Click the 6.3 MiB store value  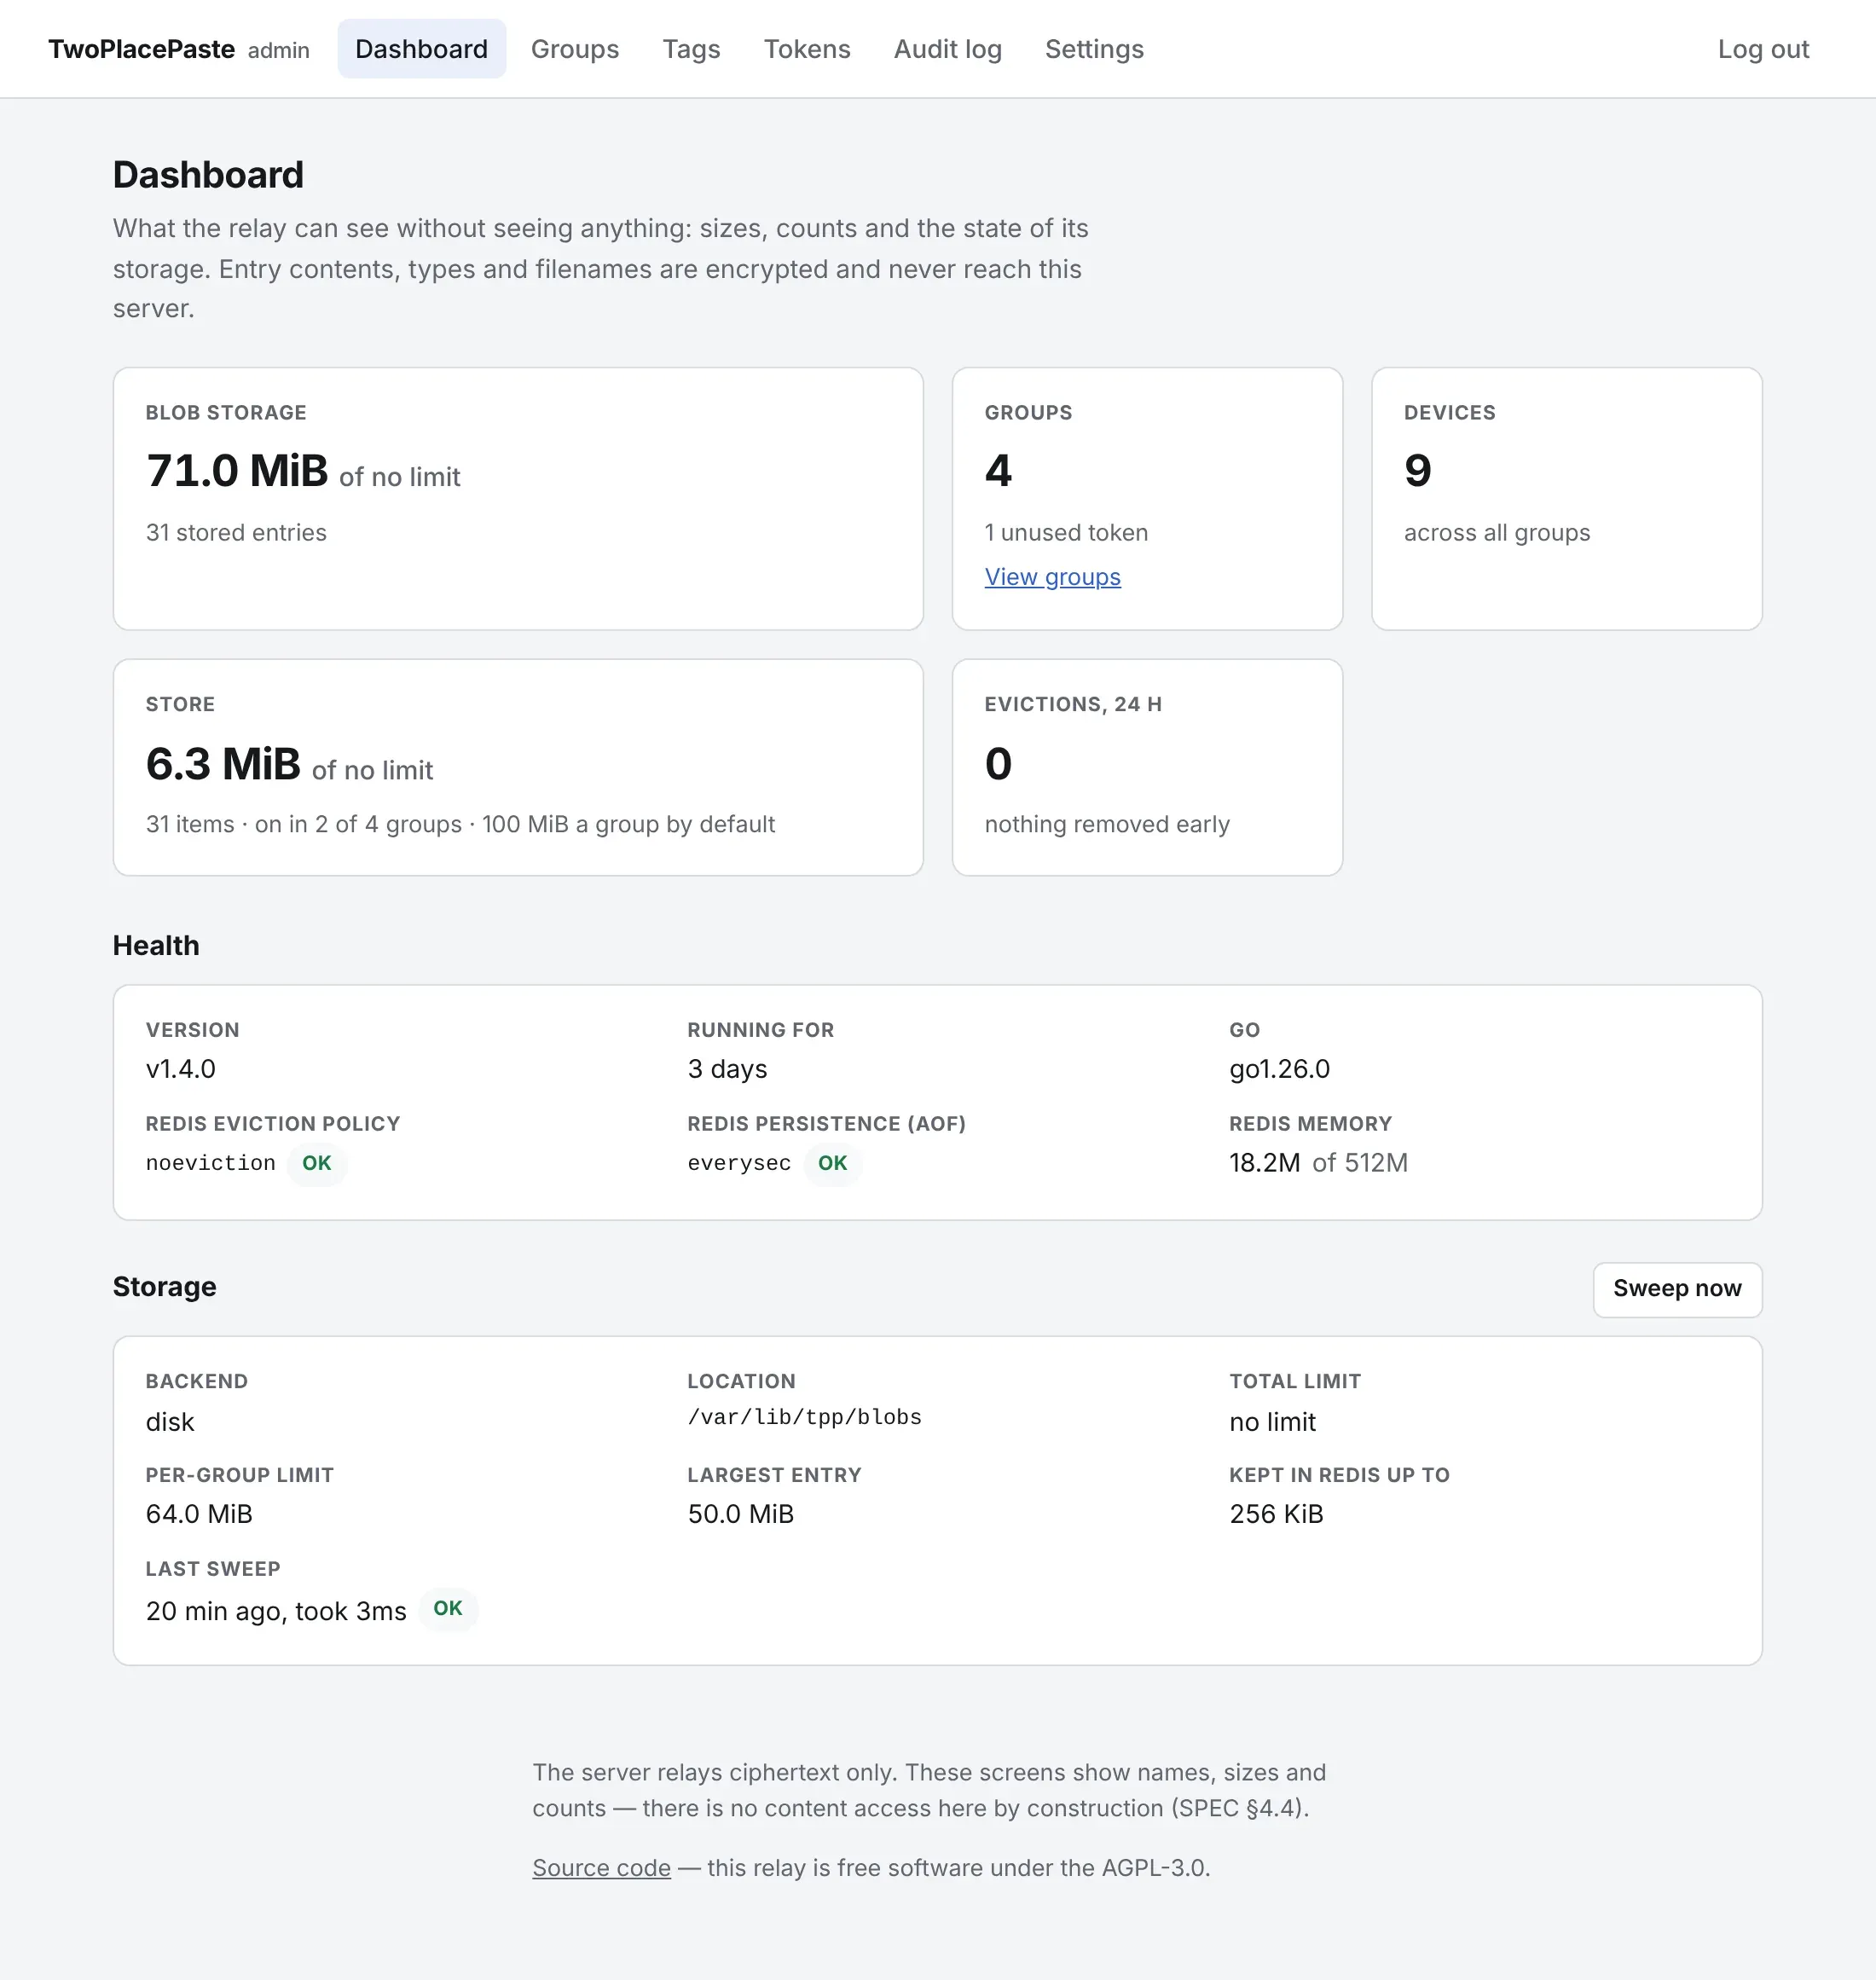[223, 764]
